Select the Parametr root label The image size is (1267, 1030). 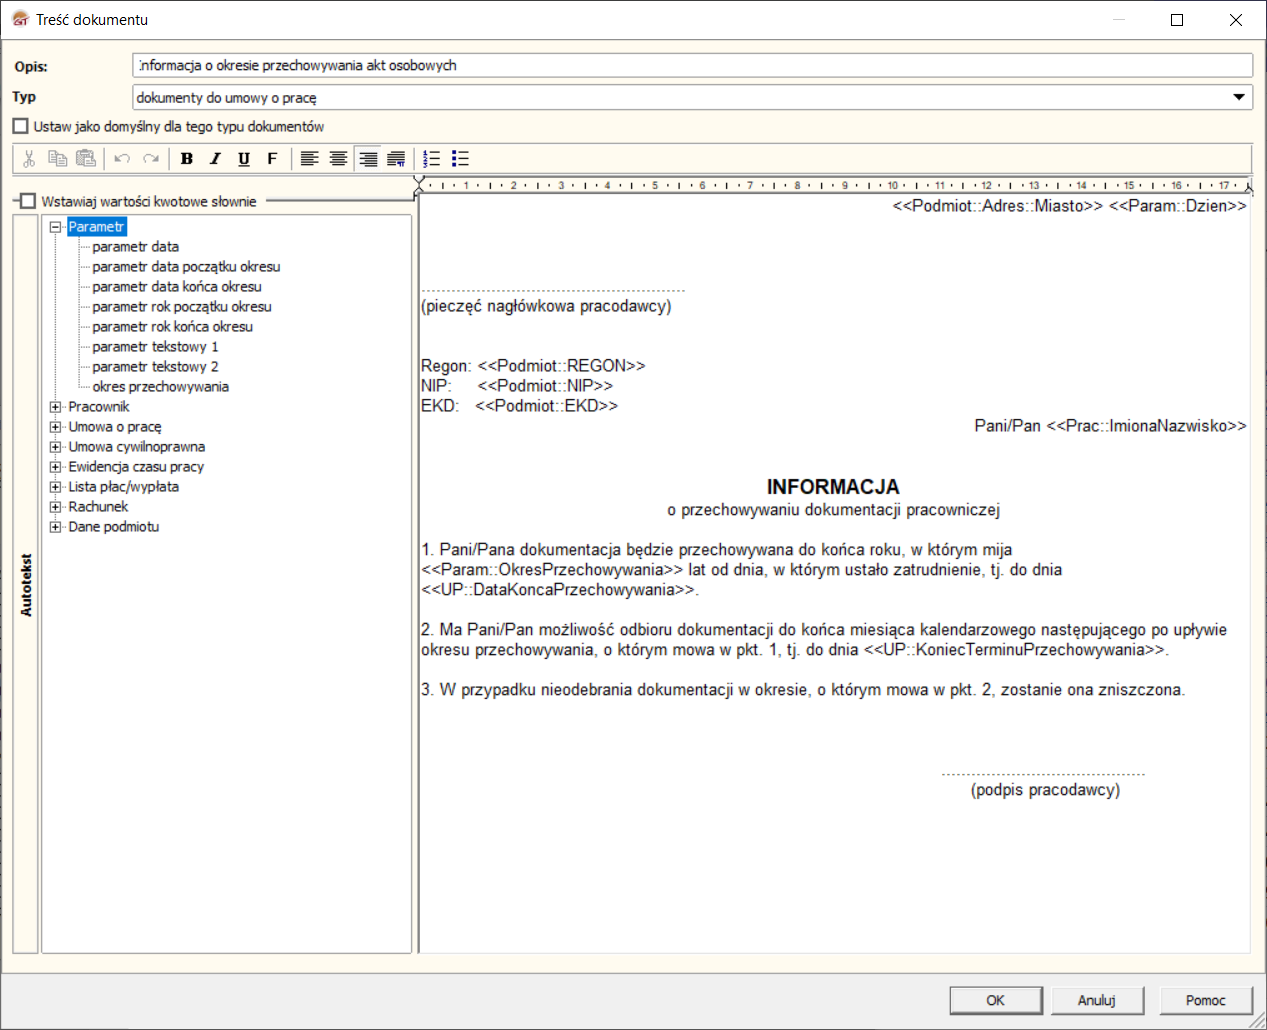(x=96, y=227)
